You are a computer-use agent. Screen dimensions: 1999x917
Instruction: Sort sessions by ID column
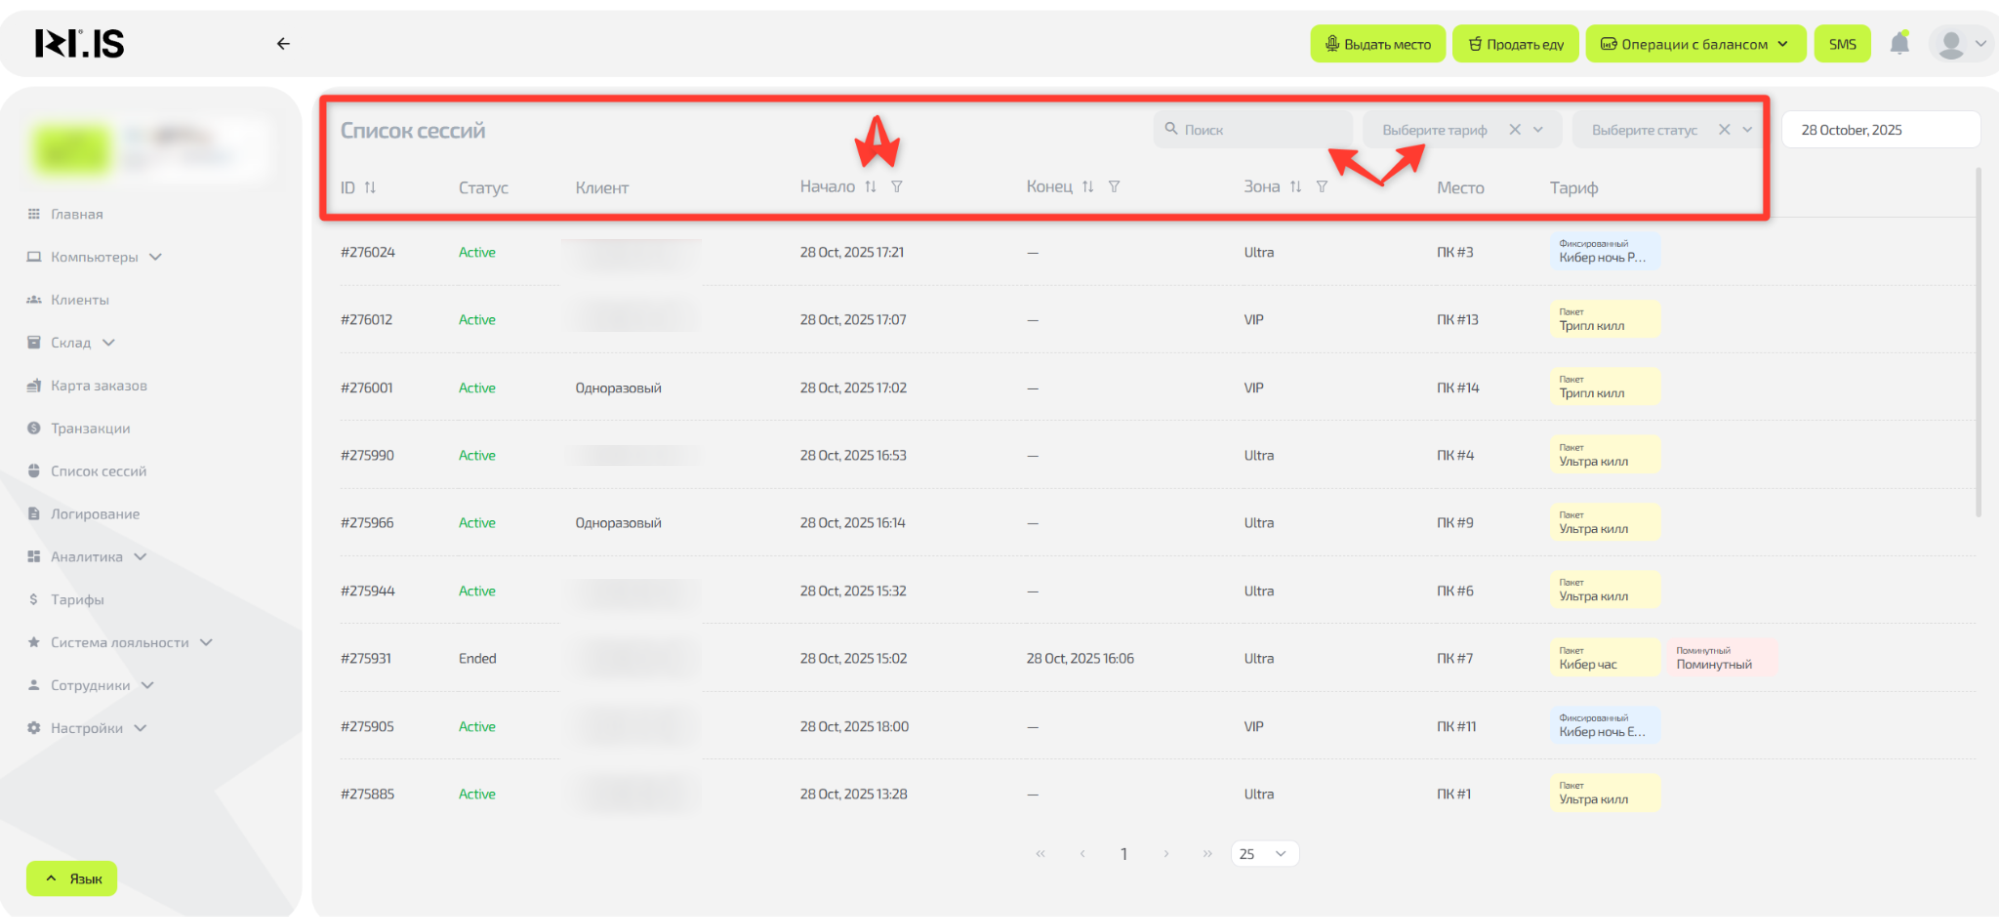[x=370, y=187]
